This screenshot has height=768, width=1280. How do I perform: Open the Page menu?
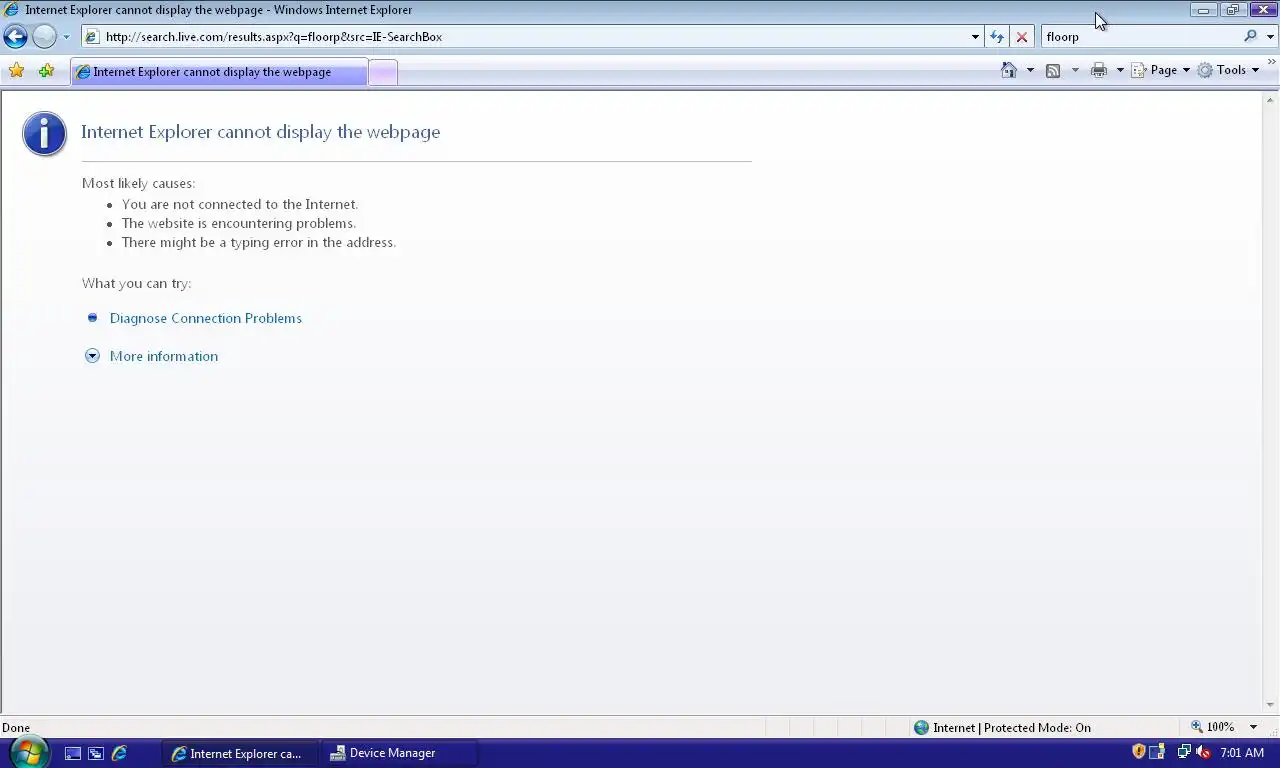tap(1161, 70)
